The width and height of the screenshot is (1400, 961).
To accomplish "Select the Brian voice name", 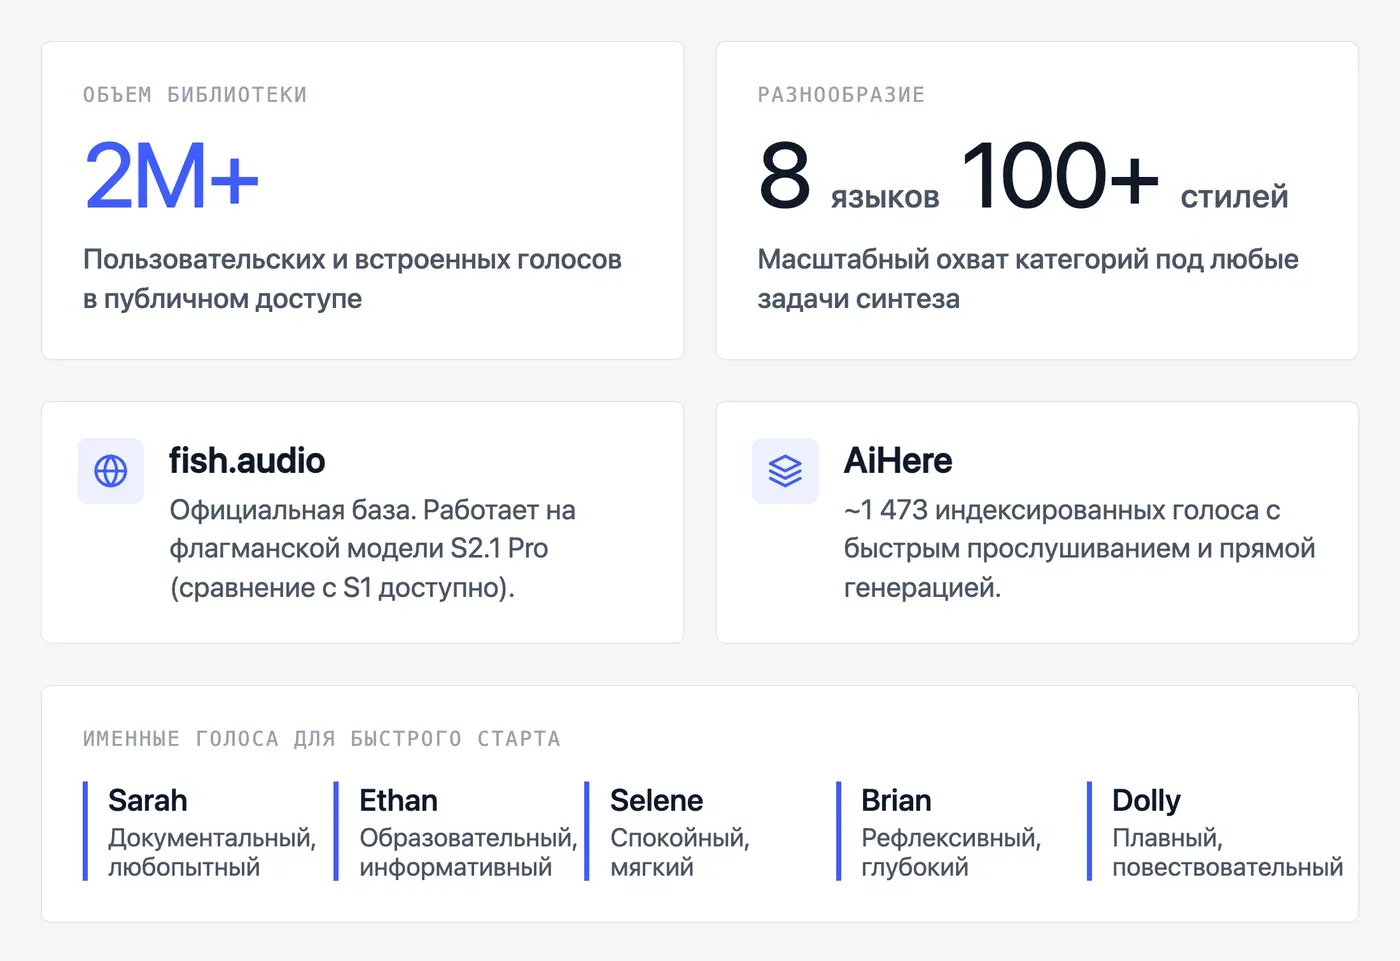I will coord(896,801).
